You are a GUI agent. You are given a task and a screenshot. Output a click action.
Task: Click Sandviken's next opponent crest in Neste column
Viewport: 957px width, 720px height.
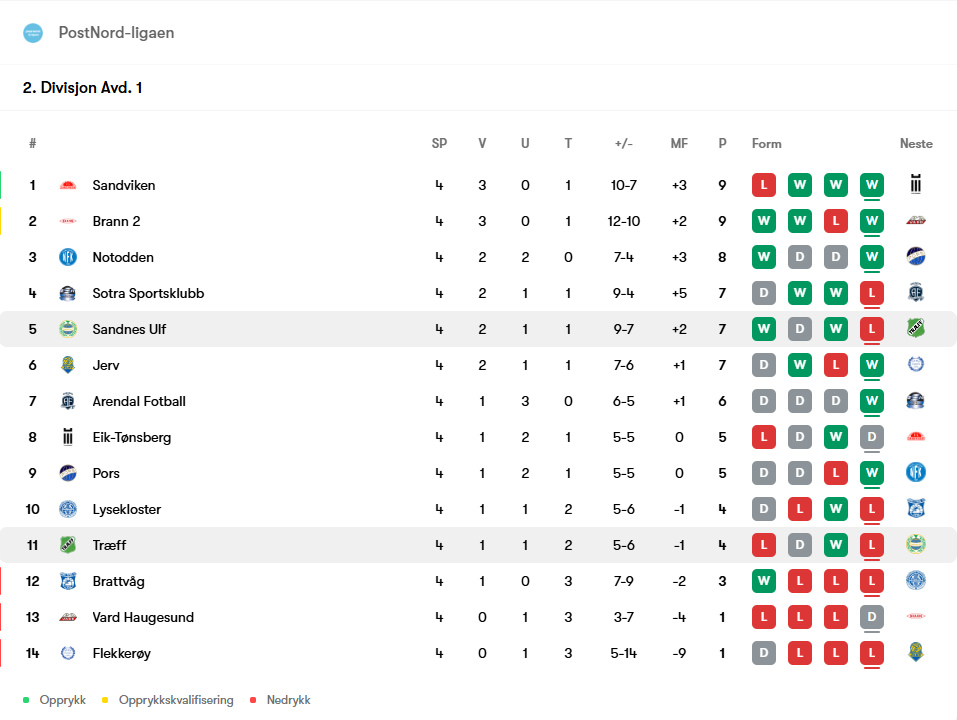click(x=915, y=184)
